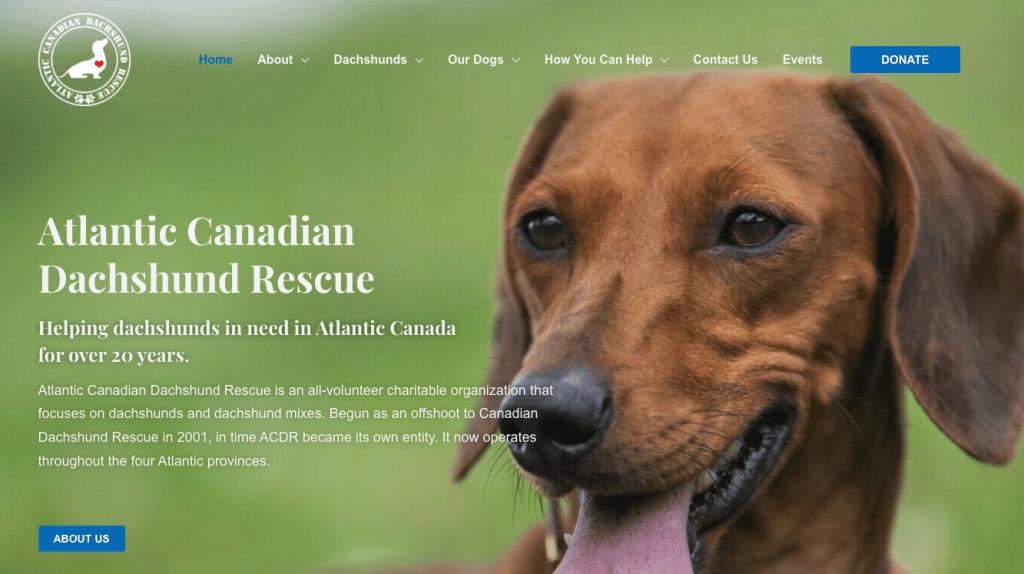1024x574 pixels.
Task: Click the 'Helping dachshunds in need' subheading
Action: (x=247, y=341)
